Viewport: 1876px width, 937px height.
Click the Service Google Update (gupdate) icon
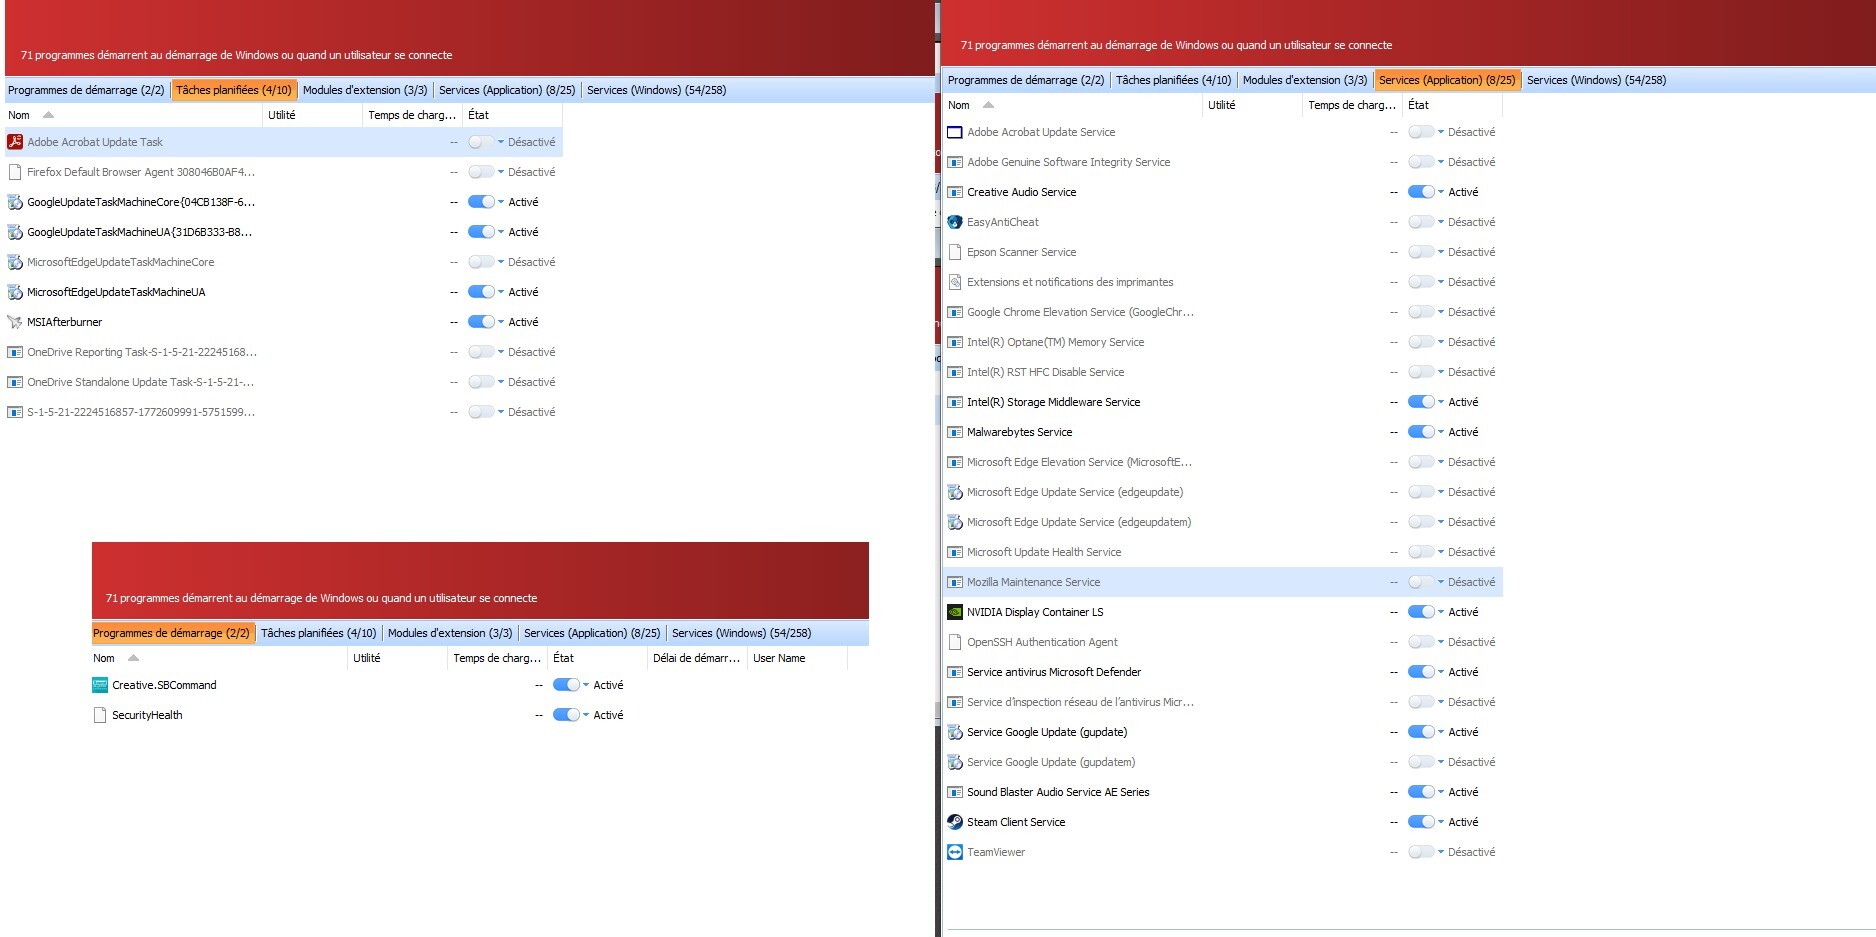coord(955,732)
